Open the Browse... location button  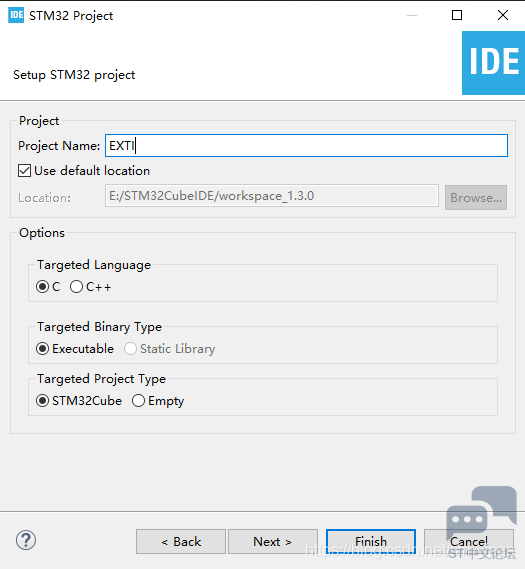point(476,198)
